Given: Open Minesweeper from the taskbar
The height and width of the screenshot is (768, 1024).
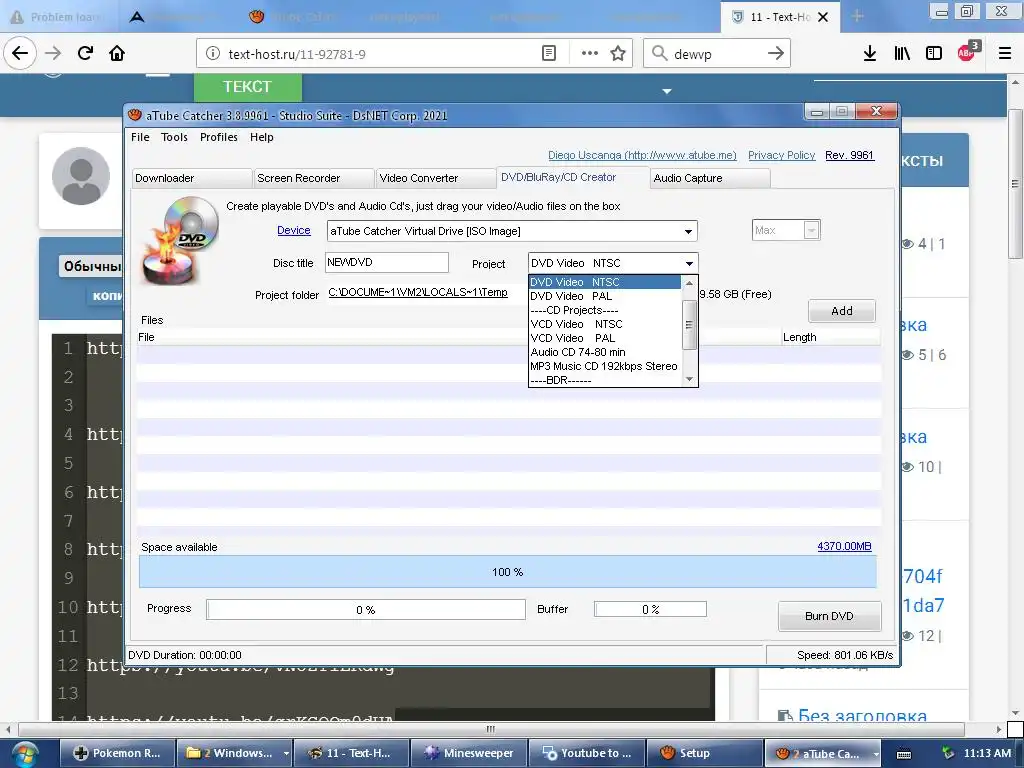Looking at the screenshot, I should pyautogui.click(x=468, y=753).
